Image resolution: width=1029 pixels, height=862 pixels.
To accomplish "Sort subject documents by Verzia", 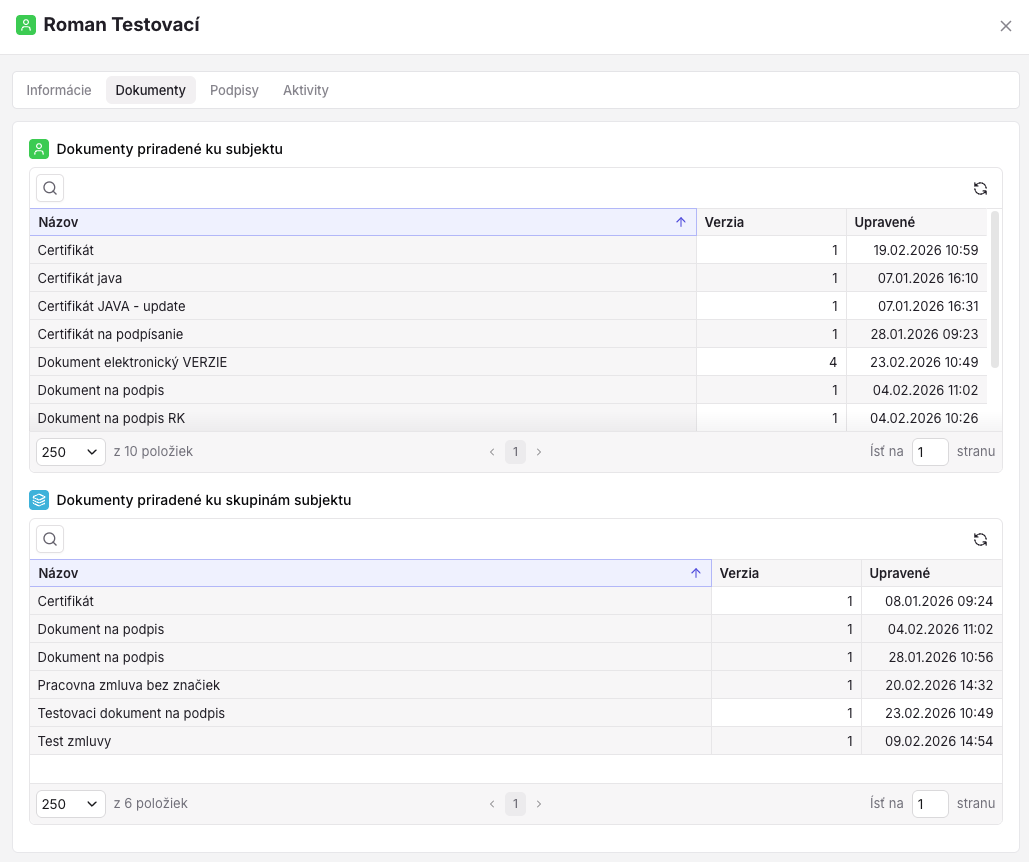I will pos(771,222).
